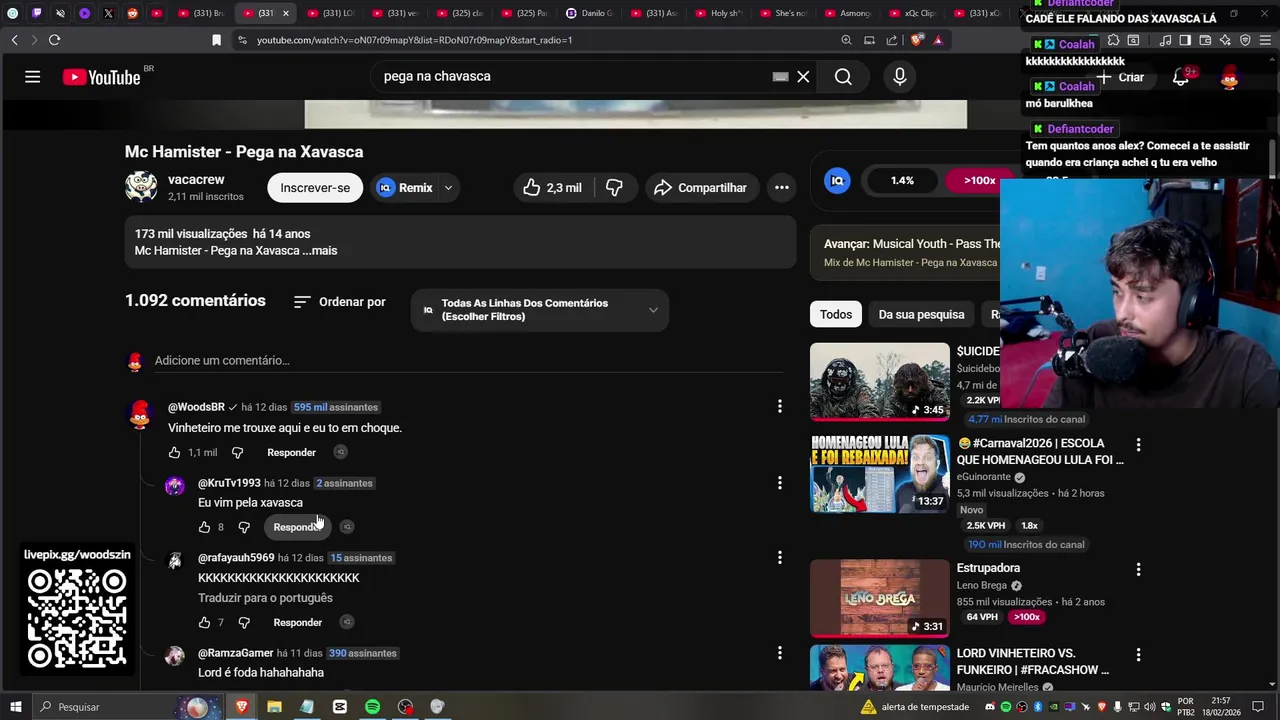Screen dimensions: 1280x720
Task: Like the video with 2,3 mil likes
Action: click(x=552, y=187)
